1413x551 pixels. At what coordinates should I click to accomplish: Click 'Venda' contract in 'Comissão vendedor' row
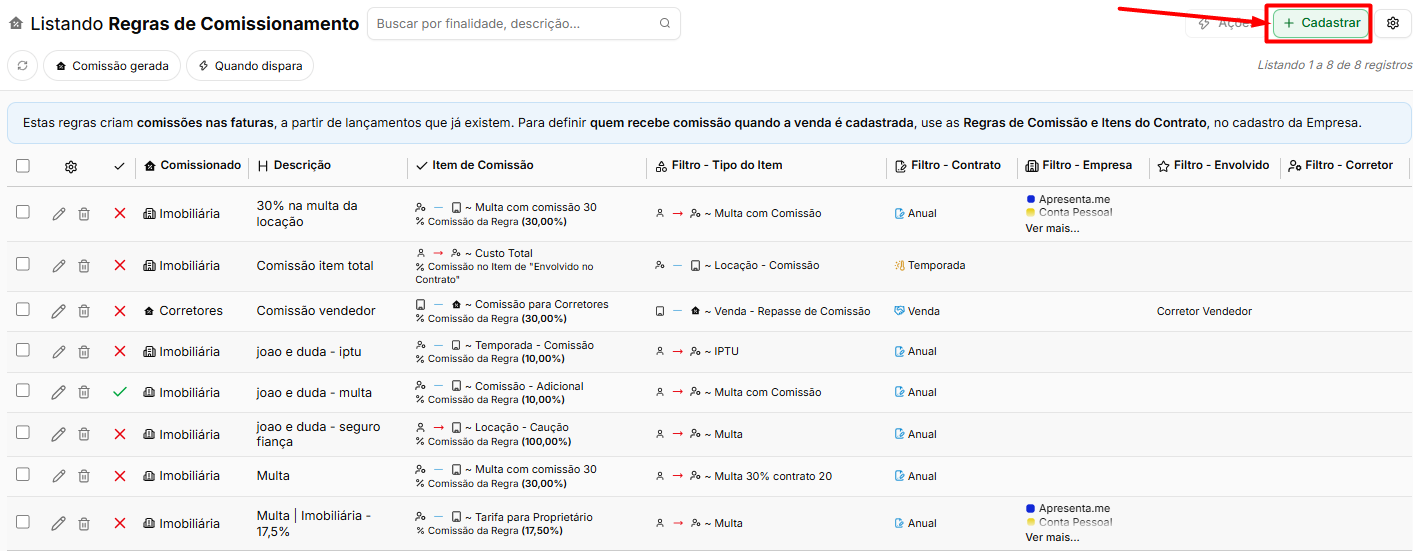(917, 311)
